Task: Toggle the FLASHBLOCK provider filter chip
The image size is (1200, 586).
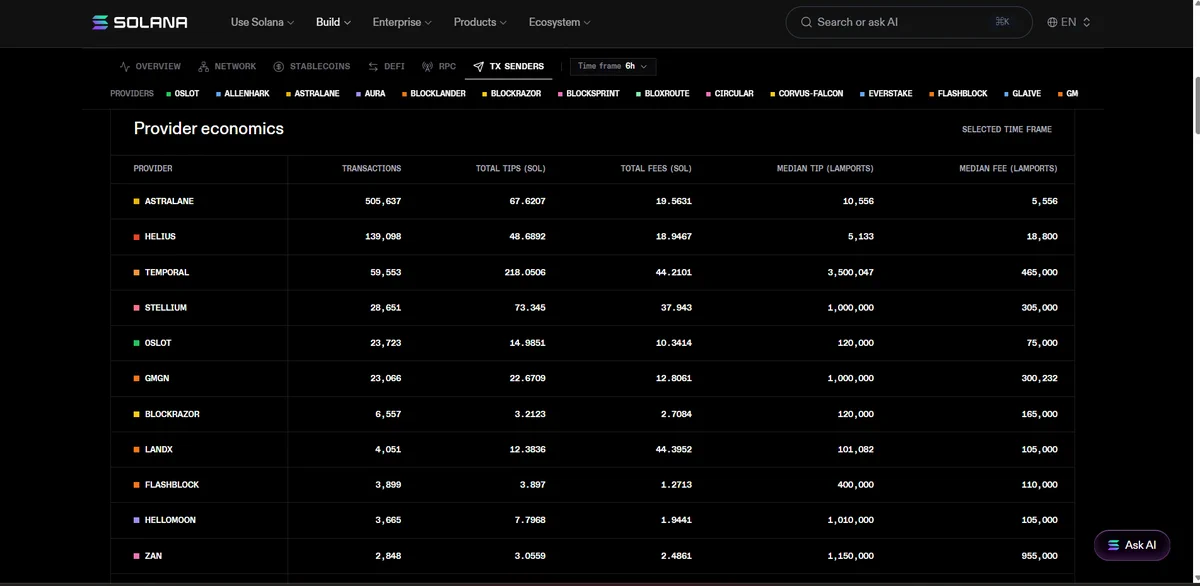Action: [958, 93]
